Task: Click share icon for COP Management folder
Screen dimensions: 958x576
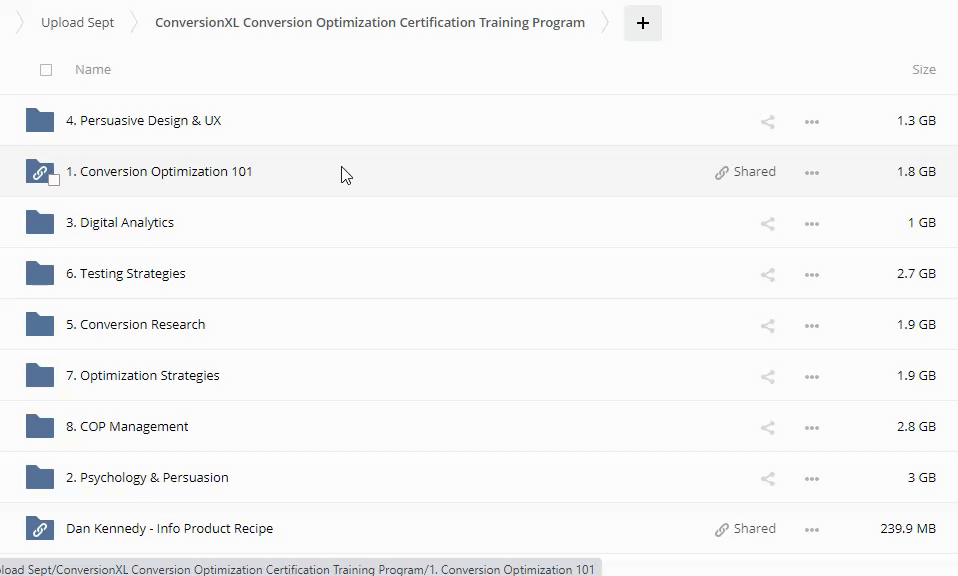Action: (767, 428)
